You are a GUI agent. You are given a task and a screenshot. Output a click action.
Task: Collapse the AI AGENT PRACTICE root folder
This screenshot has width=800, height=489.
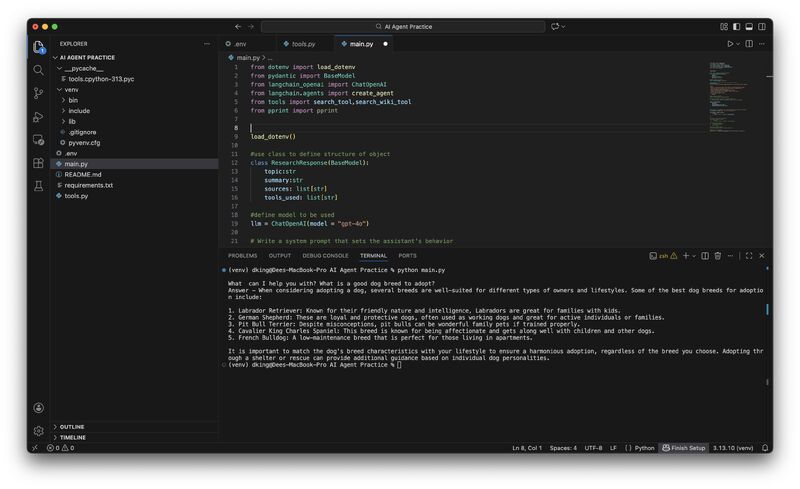pyautogui.click(x=55, y=58)
